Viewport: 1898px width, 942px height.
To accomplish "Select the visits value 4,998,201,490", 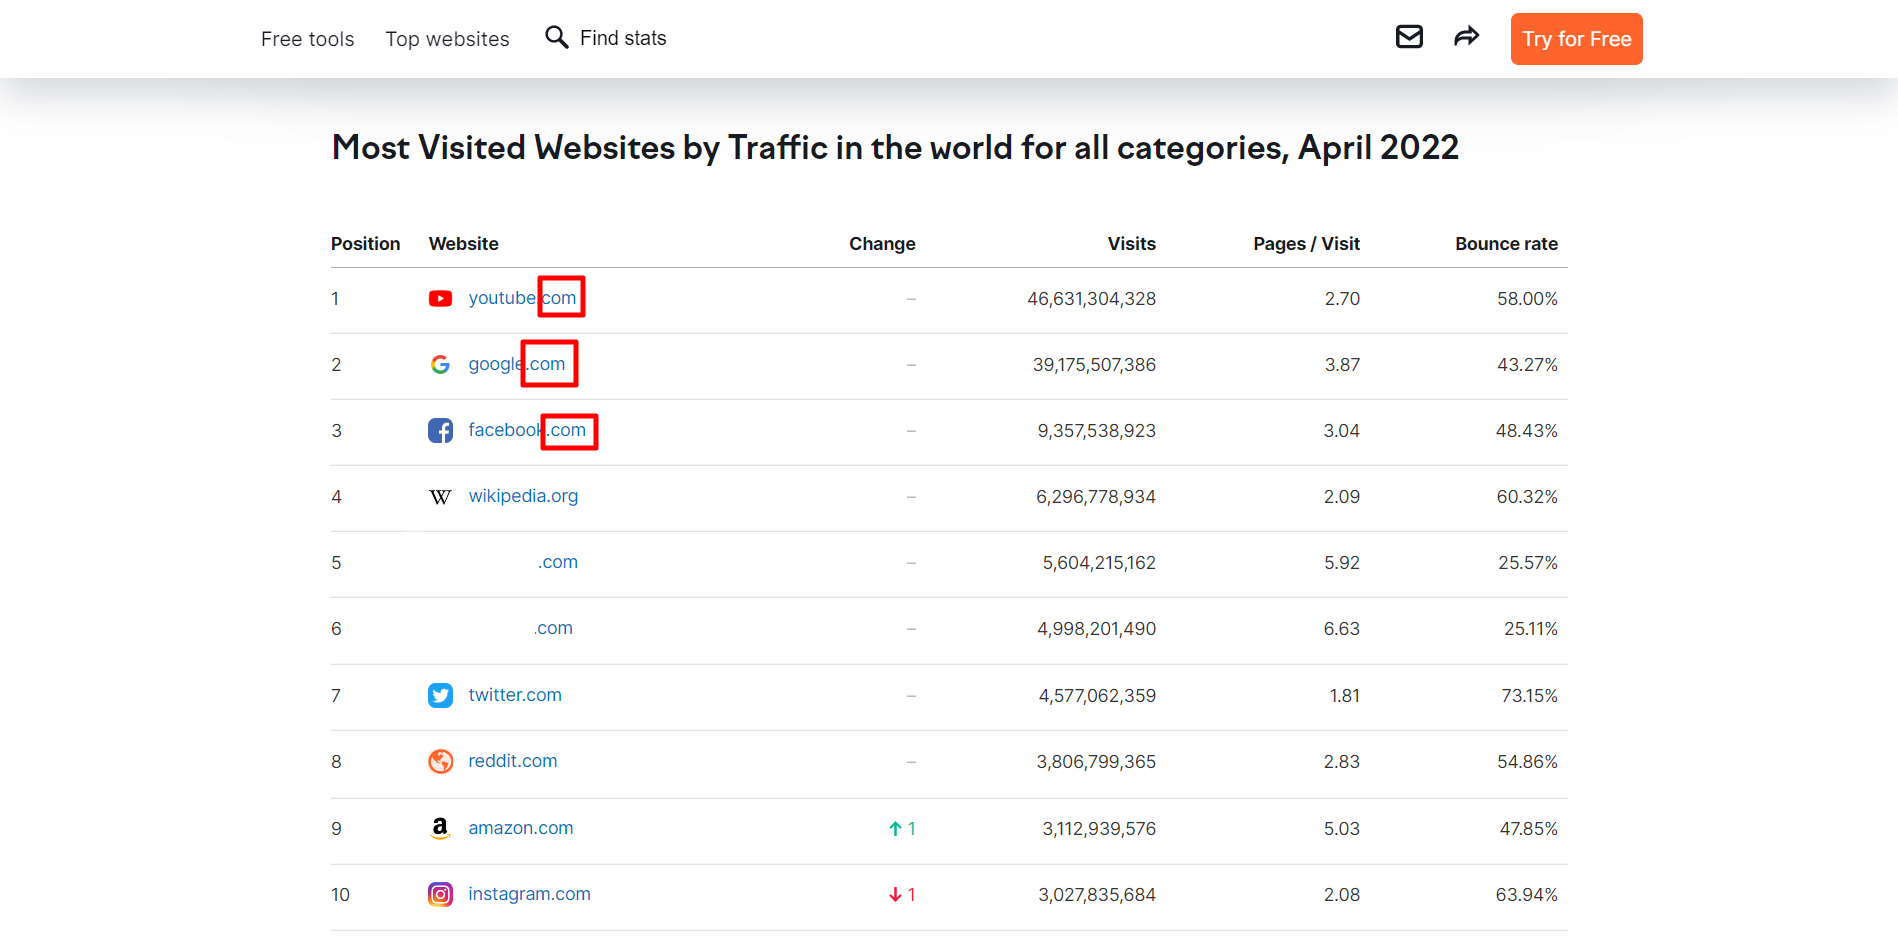I will click(x=1096, y=629).
